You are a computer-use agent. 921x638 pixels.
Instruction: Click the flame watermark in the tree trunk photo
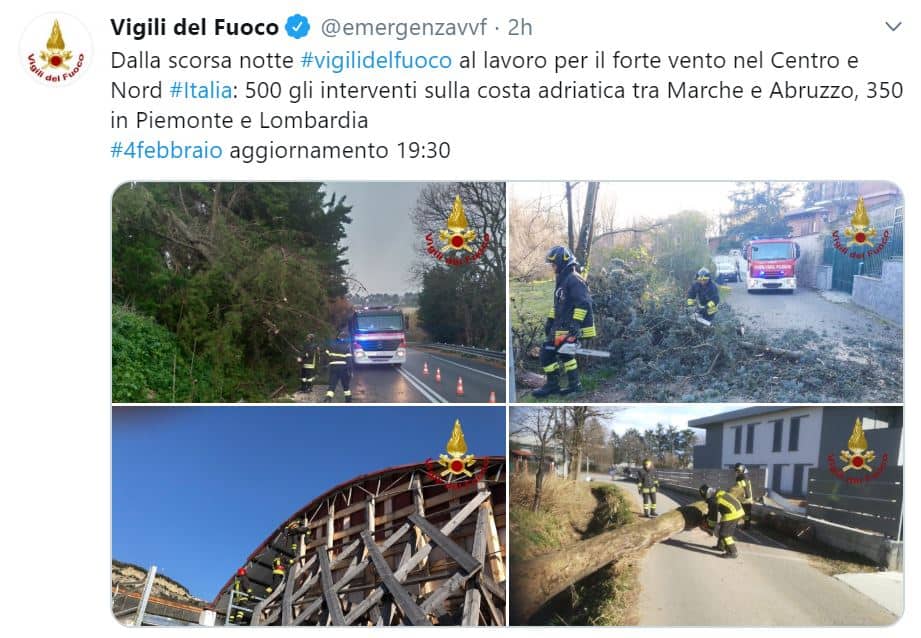click(x=858, y=451)
